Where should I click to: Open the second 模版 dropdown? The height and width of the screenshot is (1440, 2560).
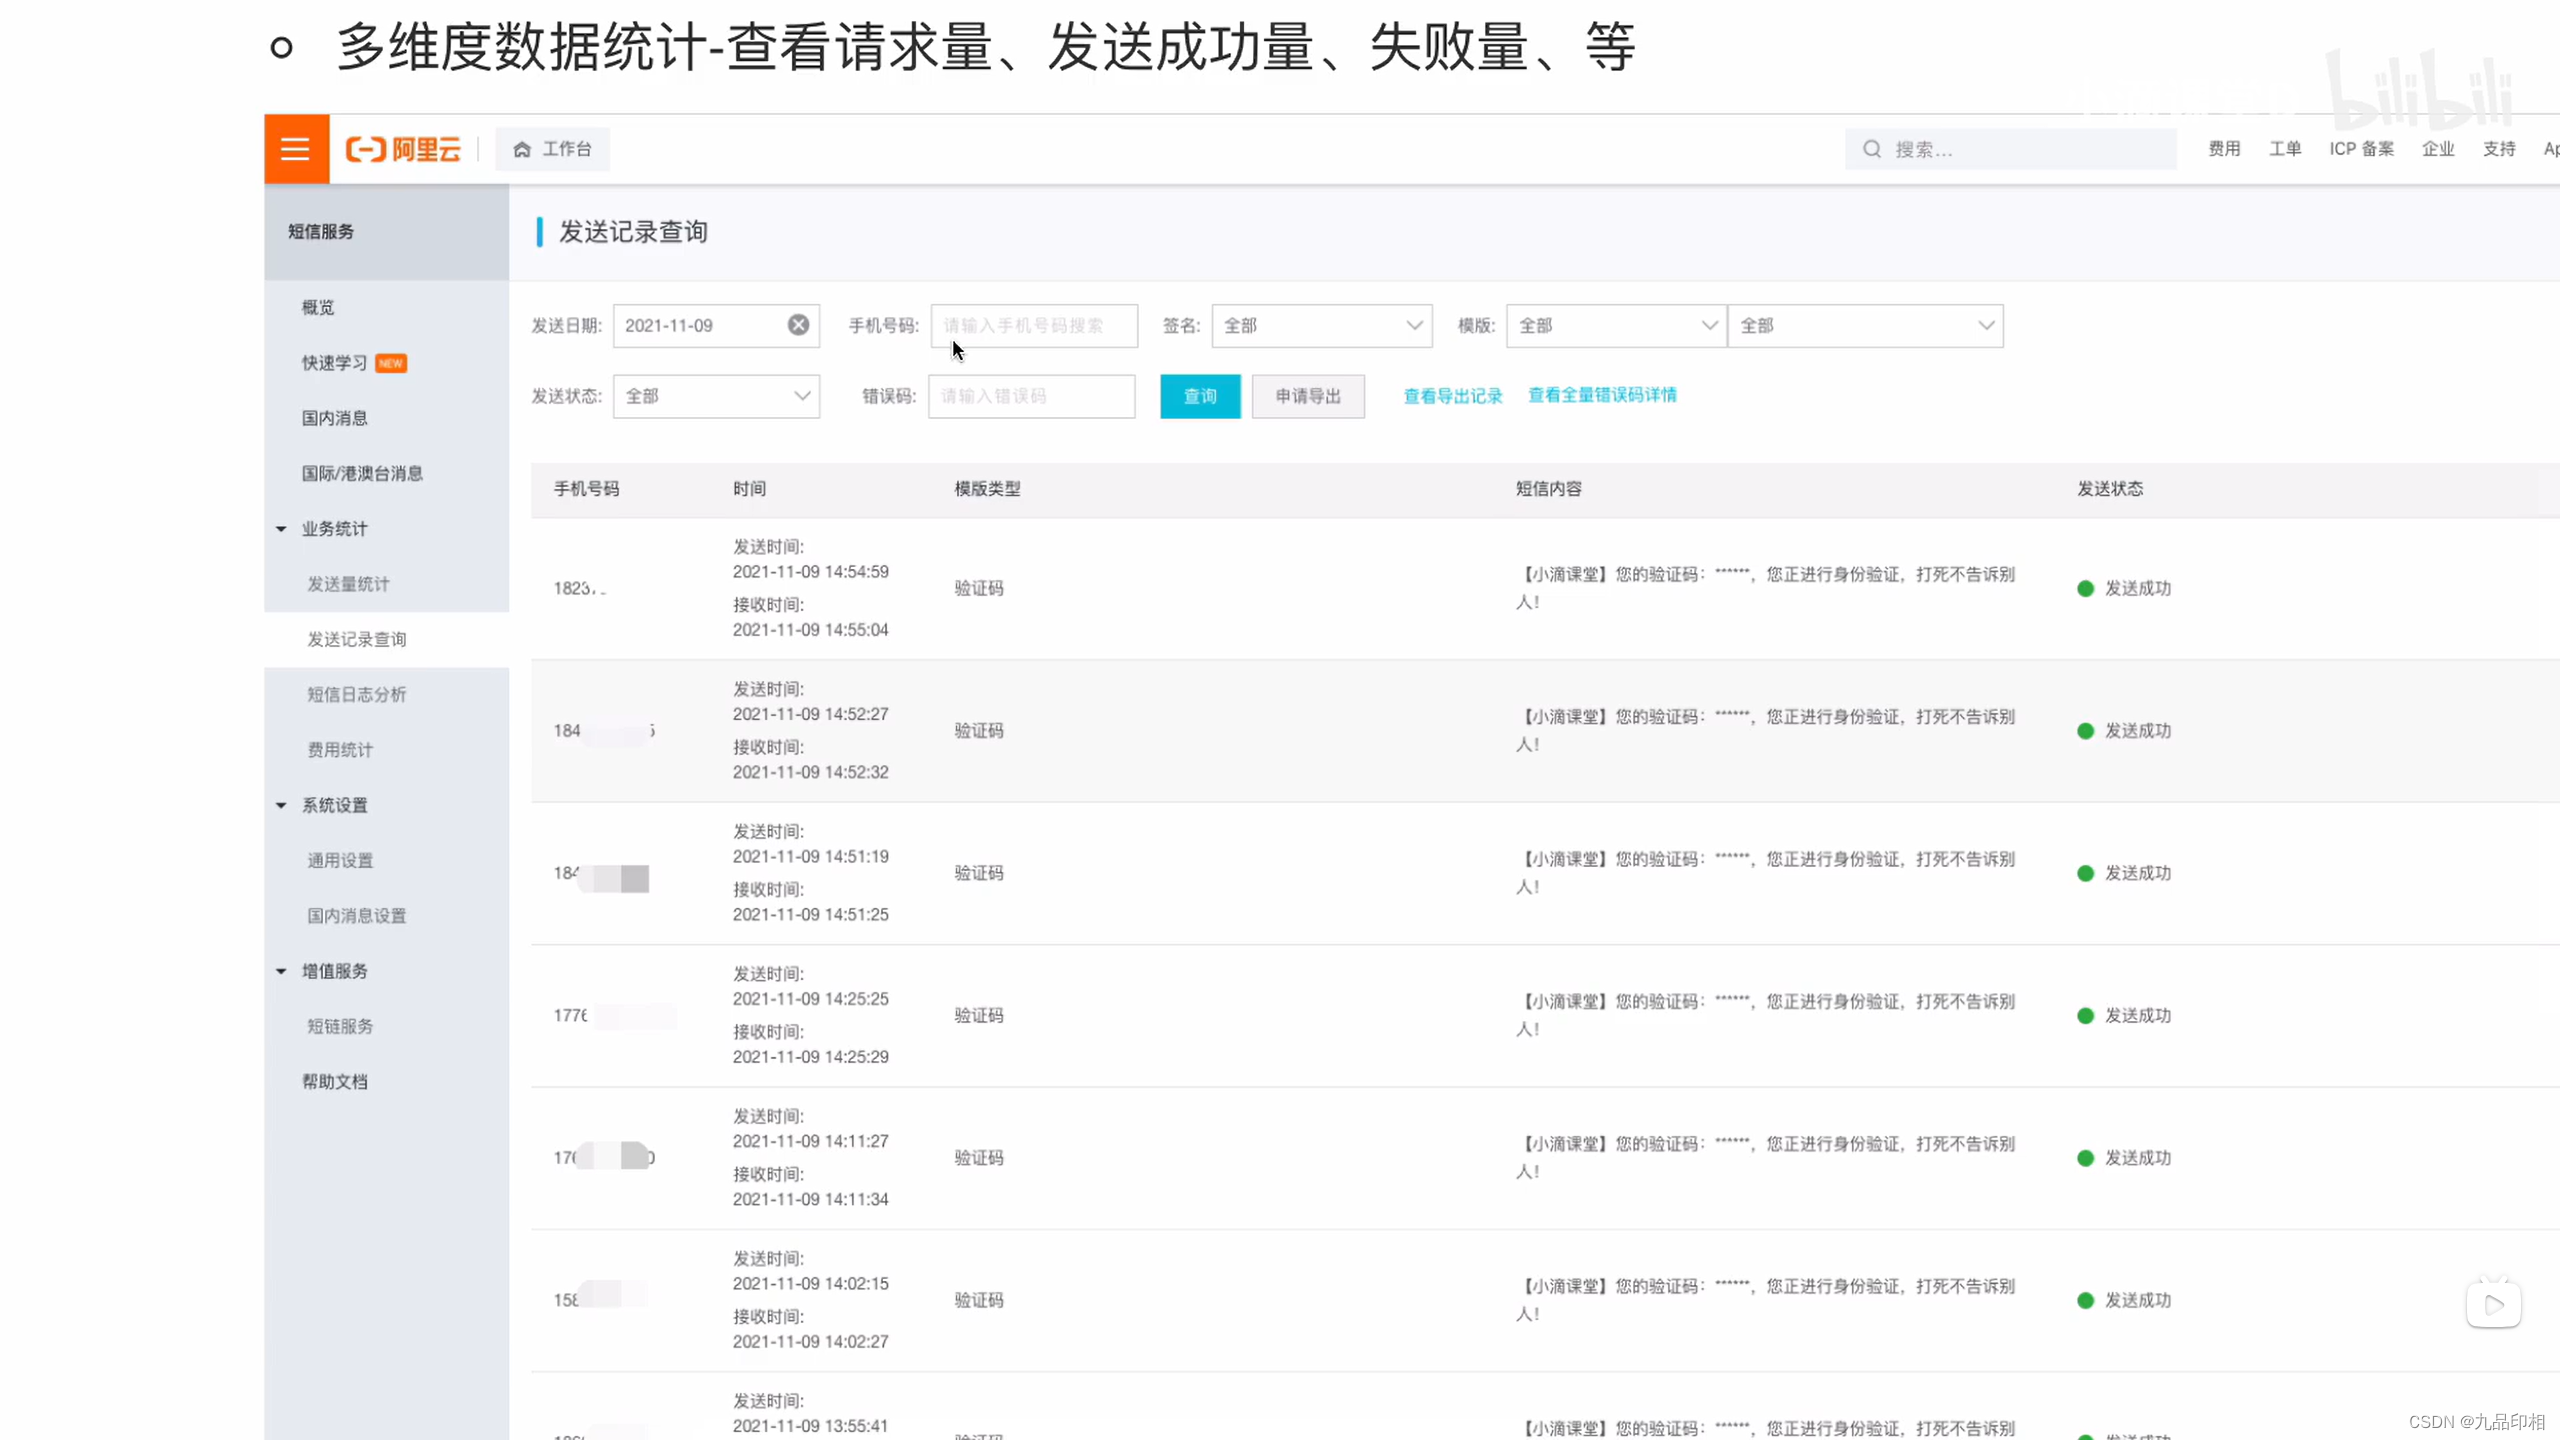[x=1866, y=326]
